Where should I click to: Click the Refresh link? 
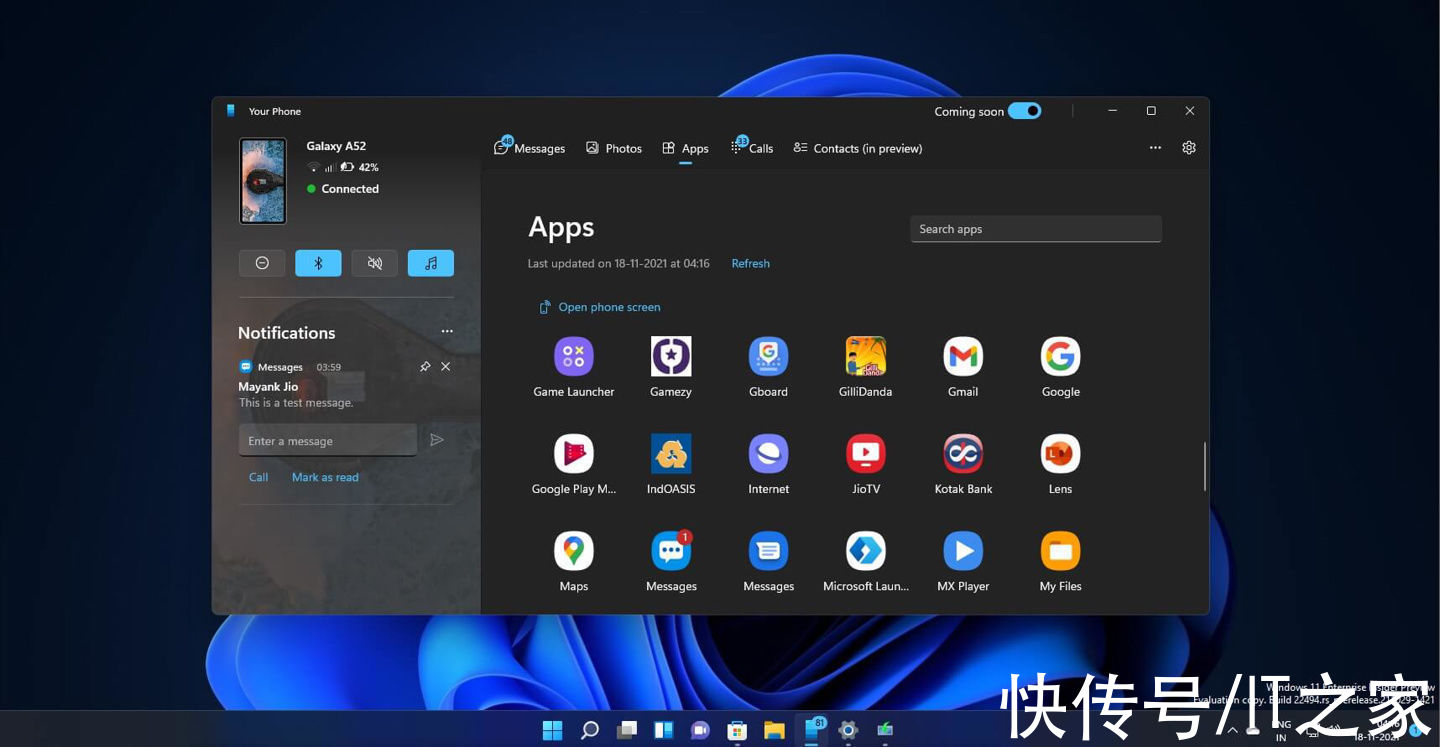click(750, 263)
